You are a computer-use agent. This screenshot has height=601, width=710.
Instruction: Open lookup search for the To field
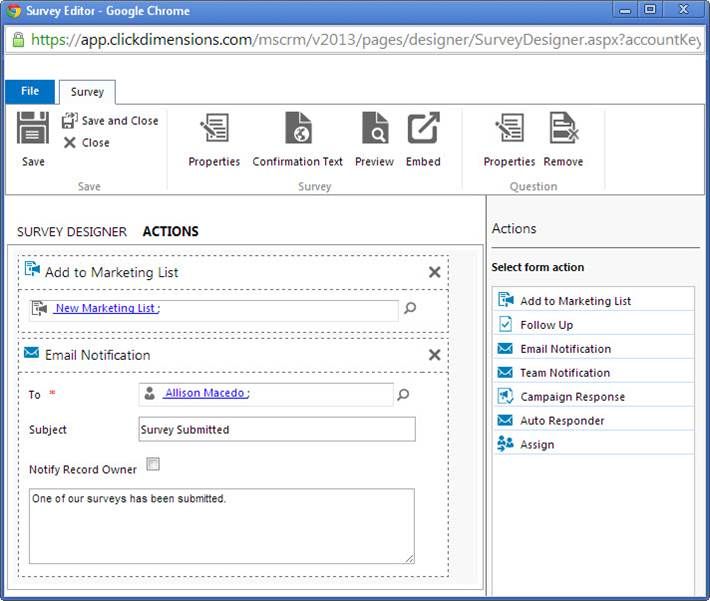tap(403, 395)
